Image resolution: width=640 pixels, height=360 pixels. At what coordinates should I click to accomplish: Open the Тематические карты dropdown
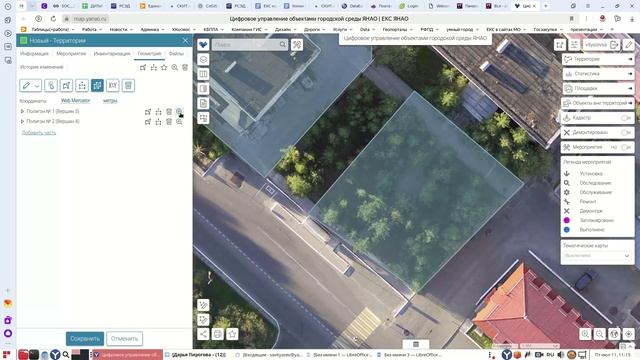pyautogui.click(x=597, y=256)
